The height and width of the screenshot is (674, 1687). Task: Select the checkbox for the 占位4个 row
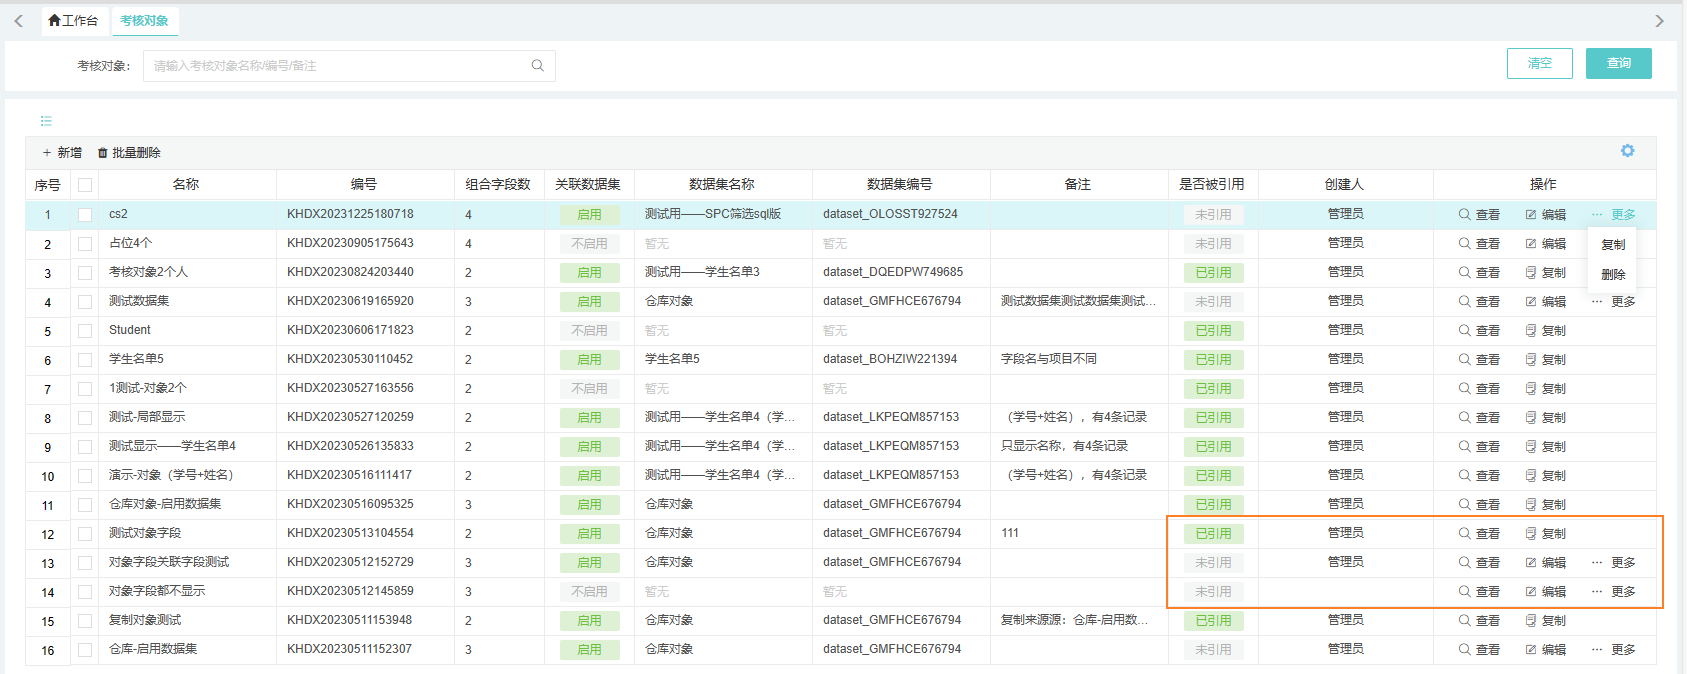pos(85,244)
